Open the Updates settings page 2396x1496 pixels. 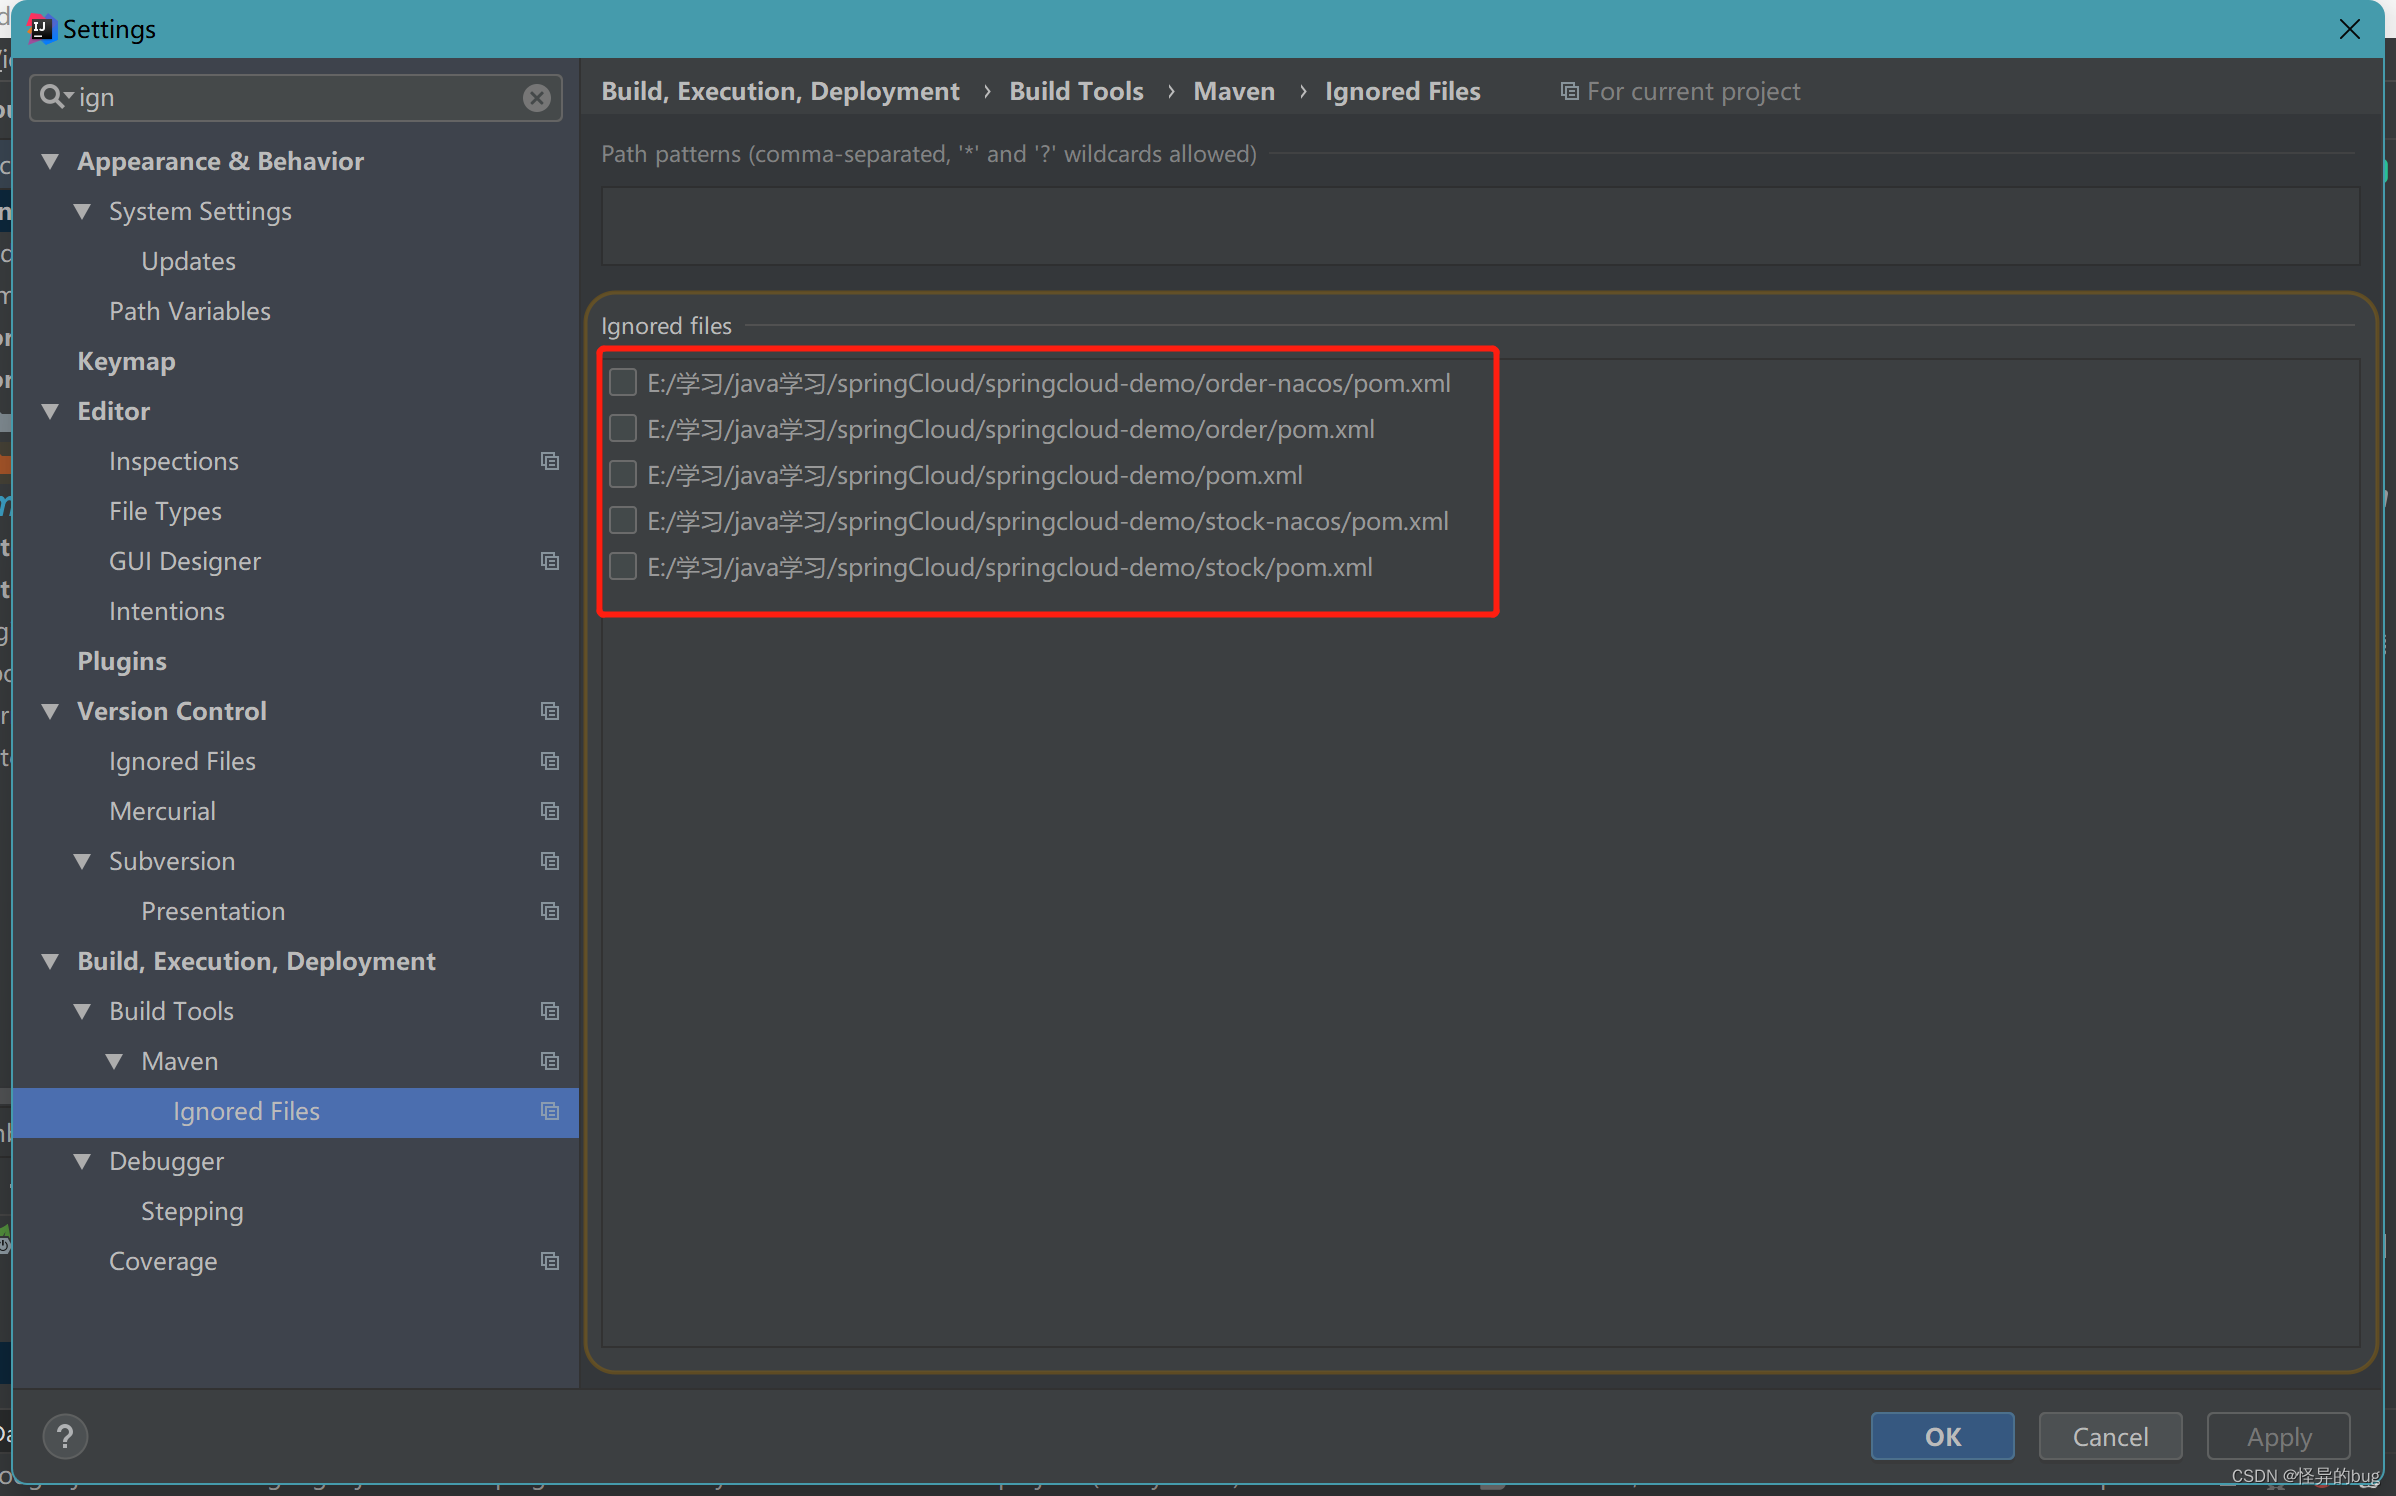point(188,261)
